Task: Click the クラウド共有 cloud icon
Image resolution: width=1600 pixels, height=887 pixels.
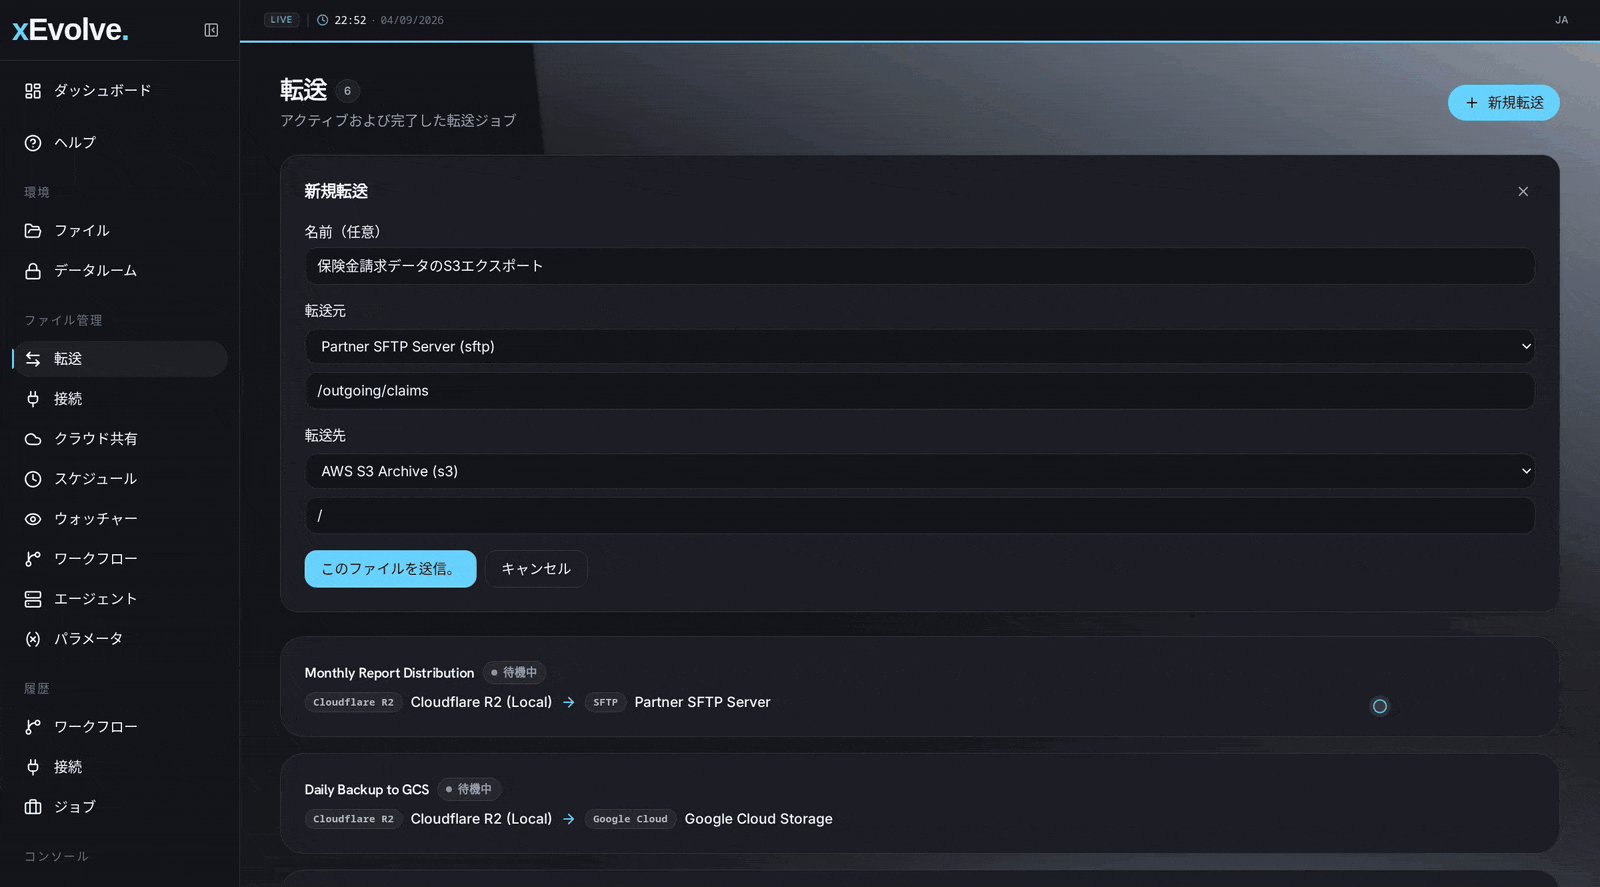Action: [33, 439]
